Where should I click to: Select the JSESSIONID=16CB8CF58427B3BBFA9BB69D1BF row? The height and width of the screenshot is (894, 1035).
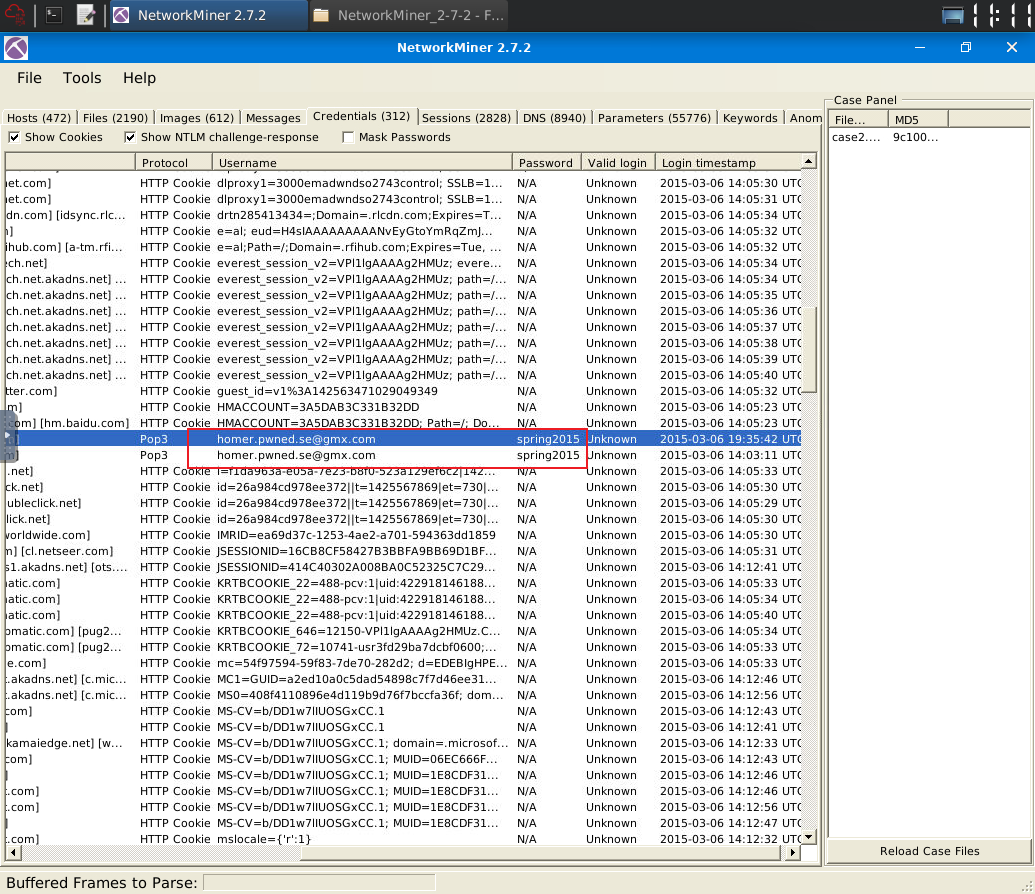click(403, 551)
